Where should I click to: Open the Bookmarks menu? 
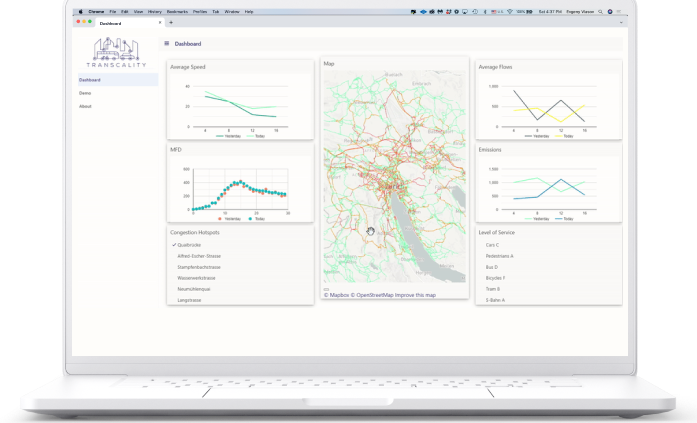(x=177, y=12)
